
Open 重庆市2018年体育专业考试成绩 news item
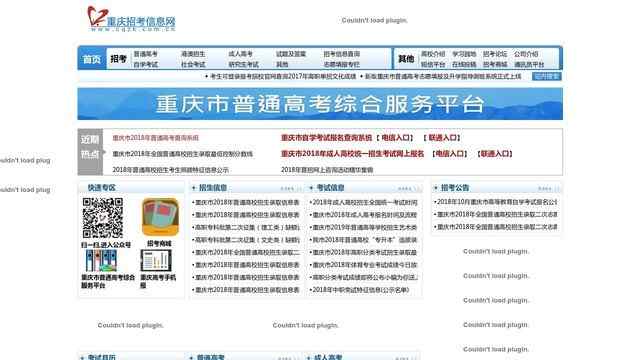click(x=364, y=265)
